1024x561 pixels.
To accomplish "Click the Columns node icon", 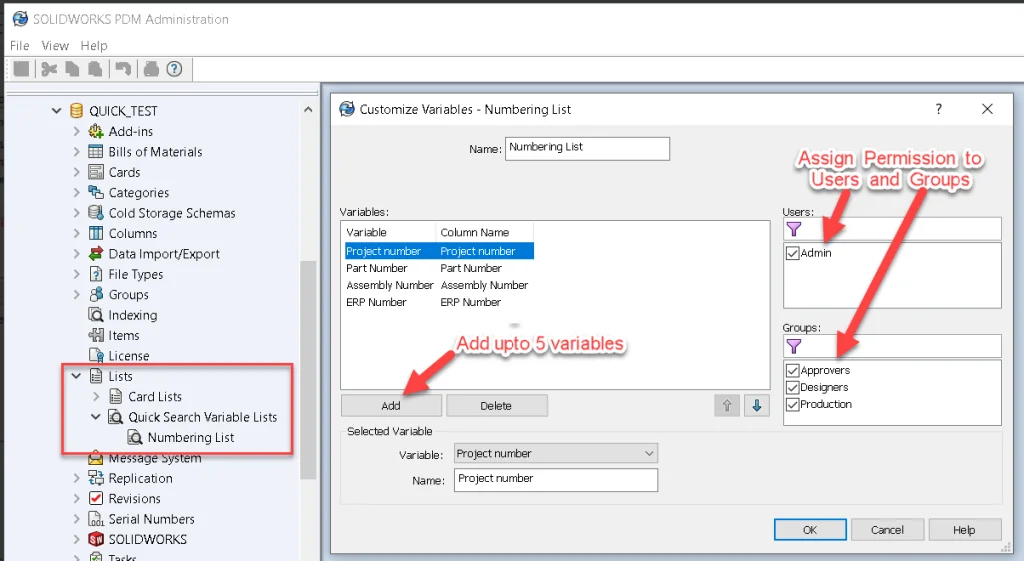I will [95, 233].
